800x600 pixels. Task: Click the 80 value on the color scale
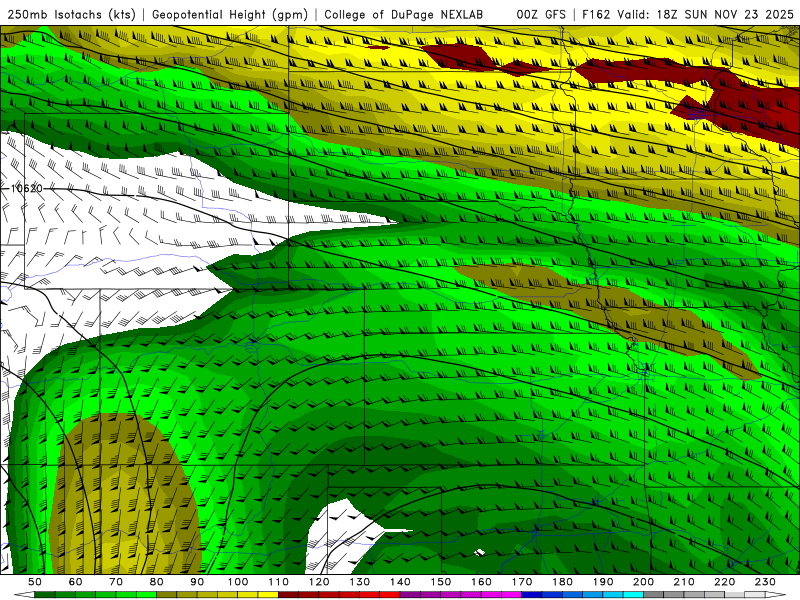pyautogui.click(x=156, y=582)
